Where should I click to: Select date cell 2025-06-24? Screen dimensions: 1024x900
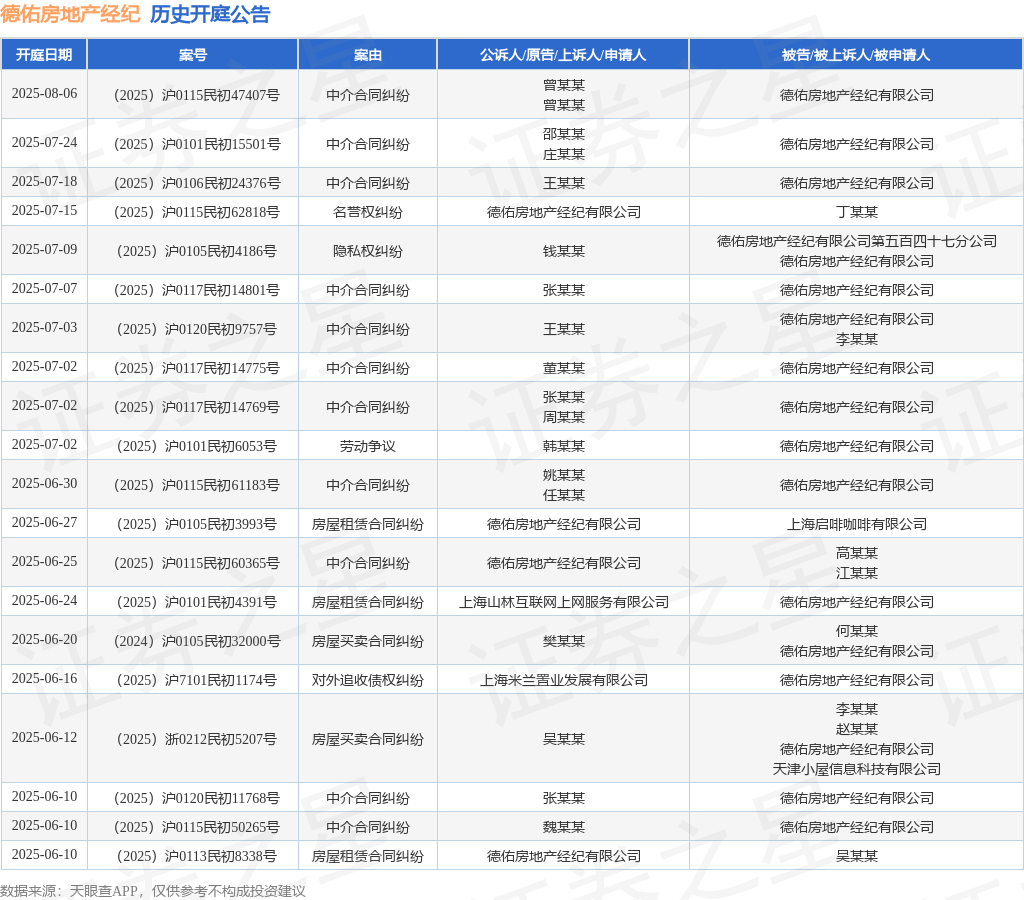tap(44, 600)
